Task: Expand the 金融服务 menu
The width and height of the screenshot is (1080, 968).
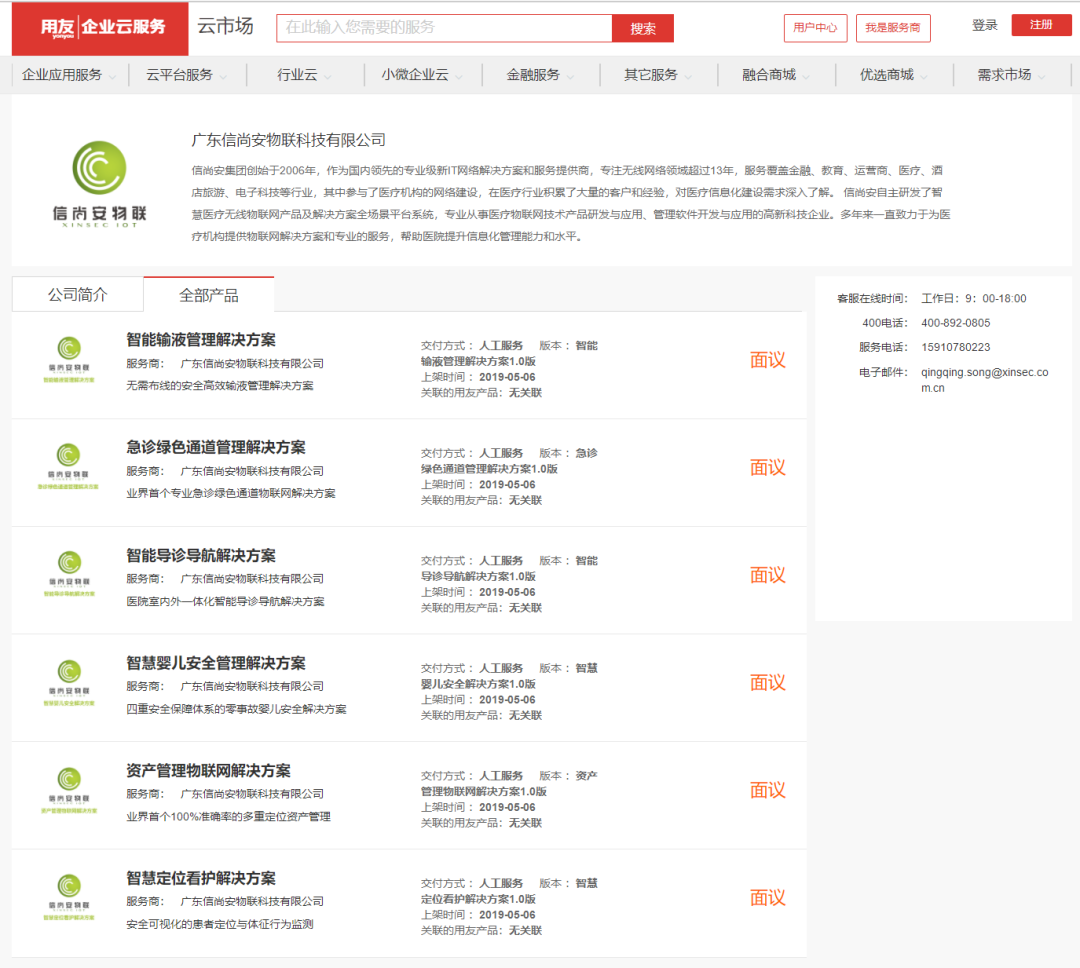Action: point(541,75)
